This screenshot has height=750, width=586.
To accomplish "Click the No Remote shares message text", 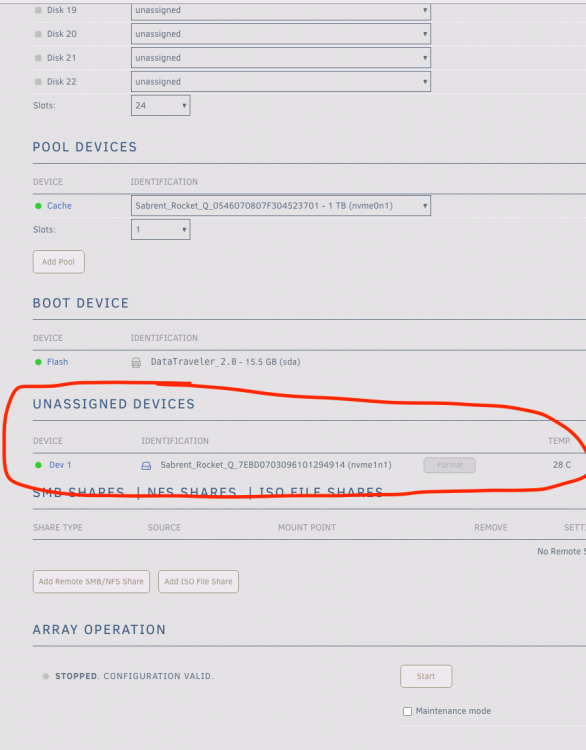I will (x=561, y=551).
